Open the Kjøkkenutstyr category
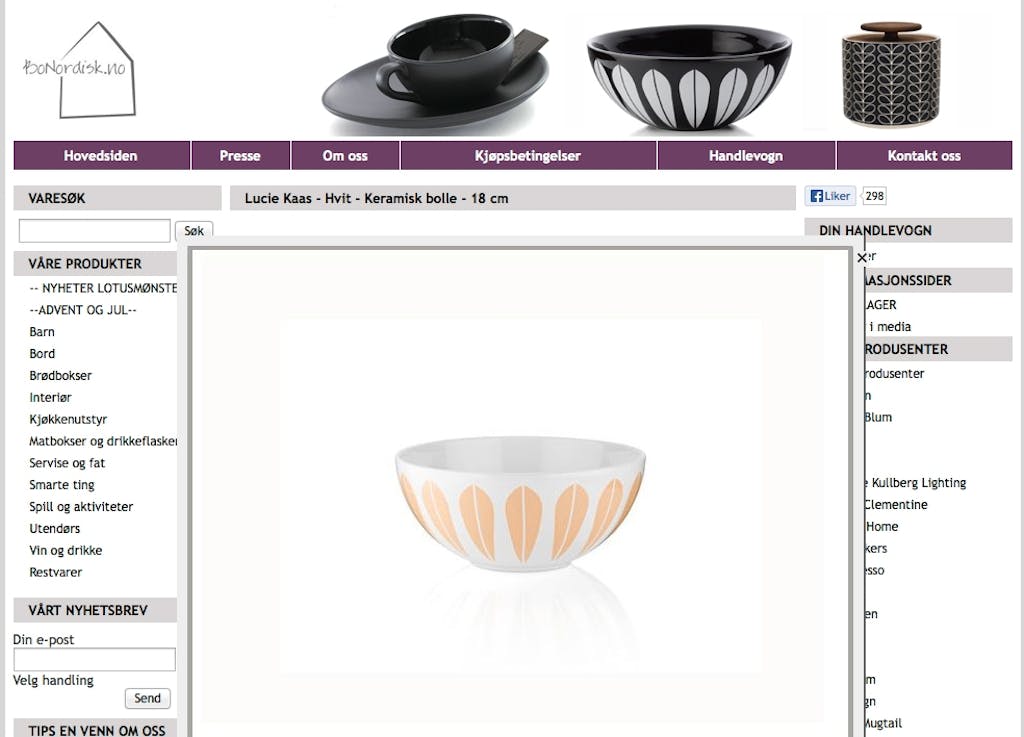 [x=68, y=419]
